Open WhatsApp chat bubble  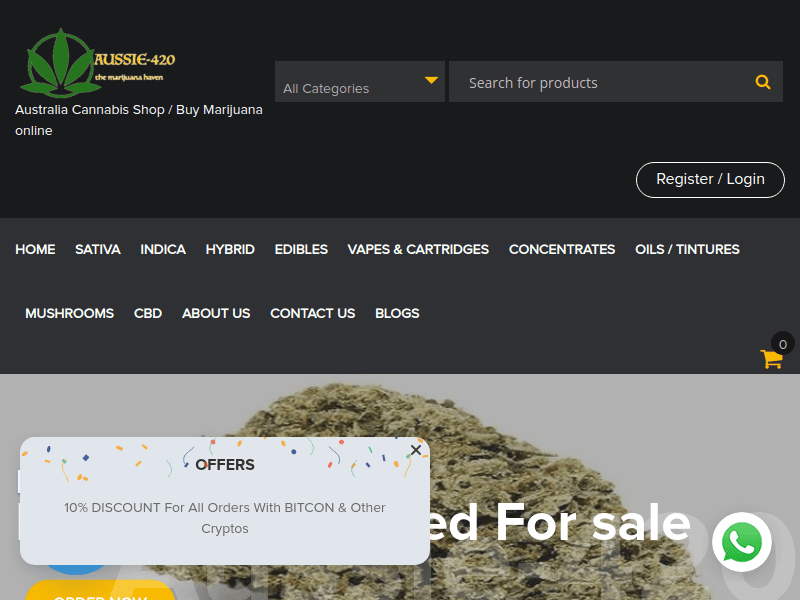(x=742, y=544)
